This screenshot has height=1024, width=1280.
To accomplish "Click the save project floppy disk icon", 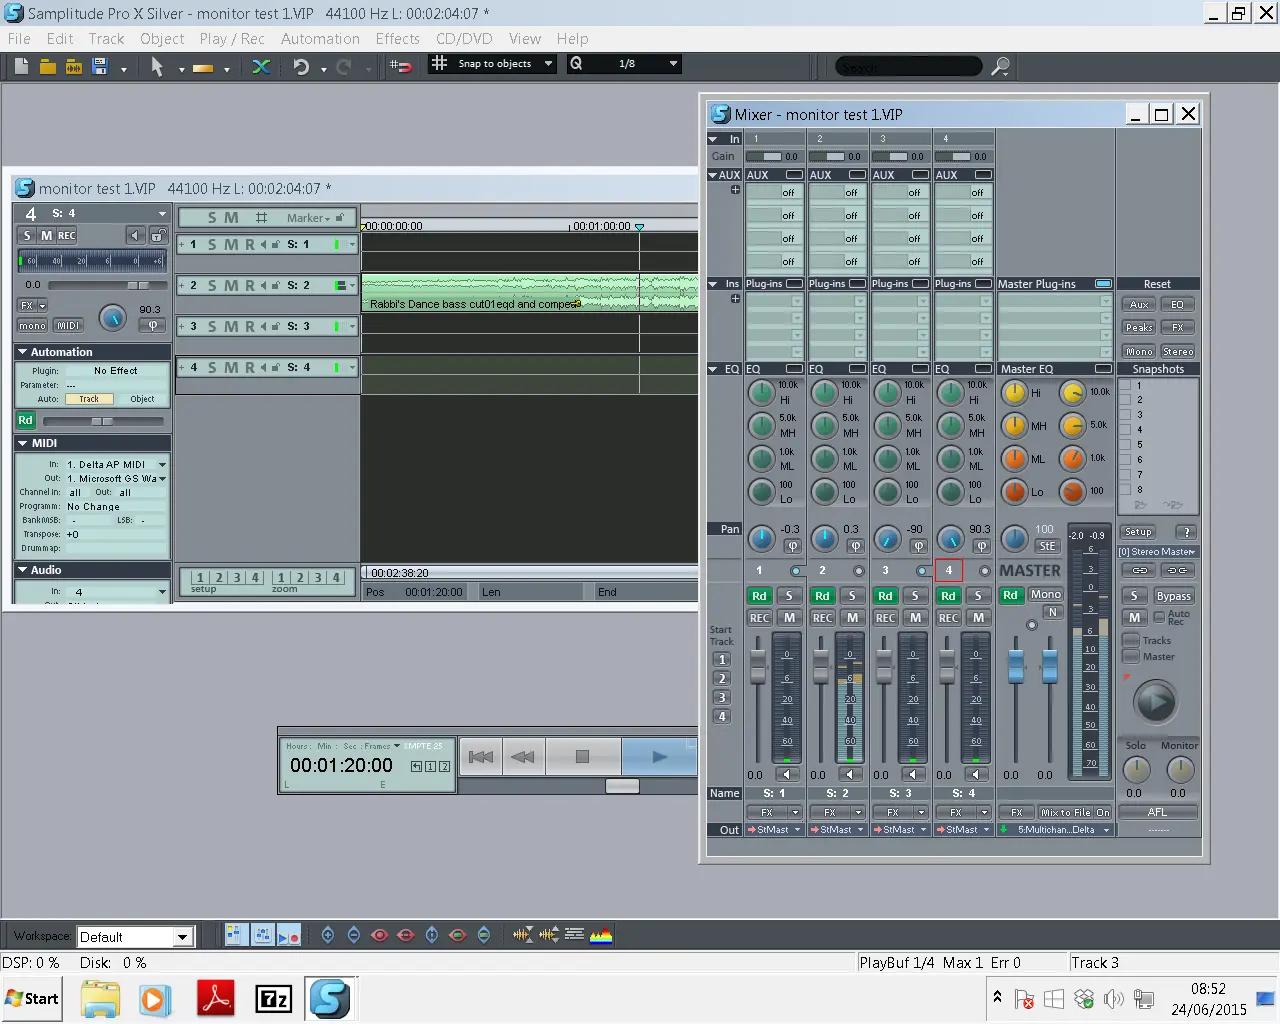I will click(100, 66).
